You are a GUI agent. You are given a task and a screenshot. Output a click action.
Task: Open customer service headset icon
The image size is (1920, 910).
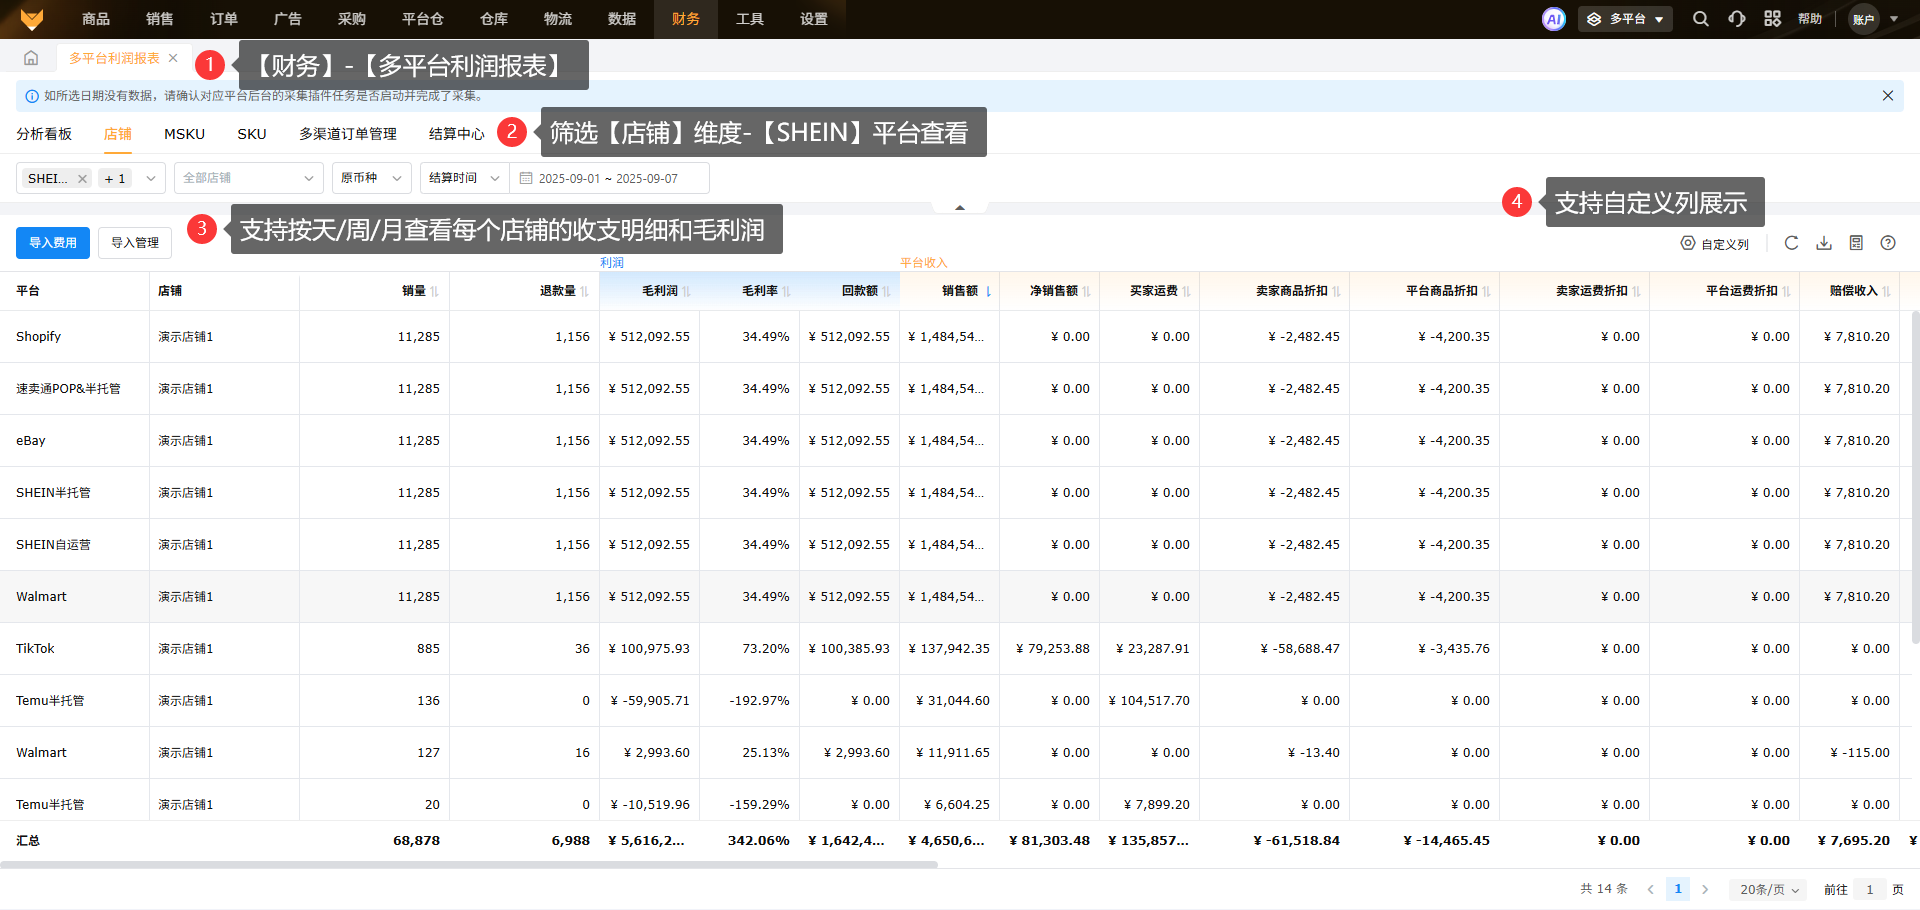[x=1737, y=19]
